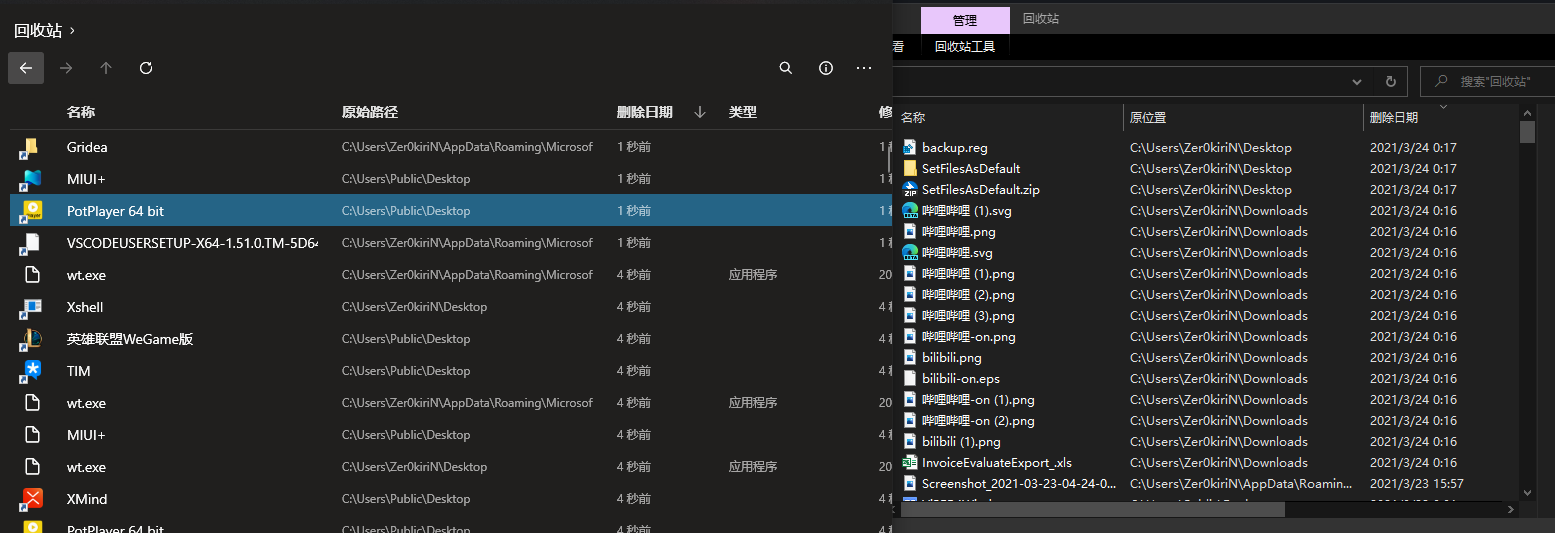The width and height of the screenshot is (1555, 533).
Task: Click the right Explorer horizontal scrollbar
Action: [1091, 509]
